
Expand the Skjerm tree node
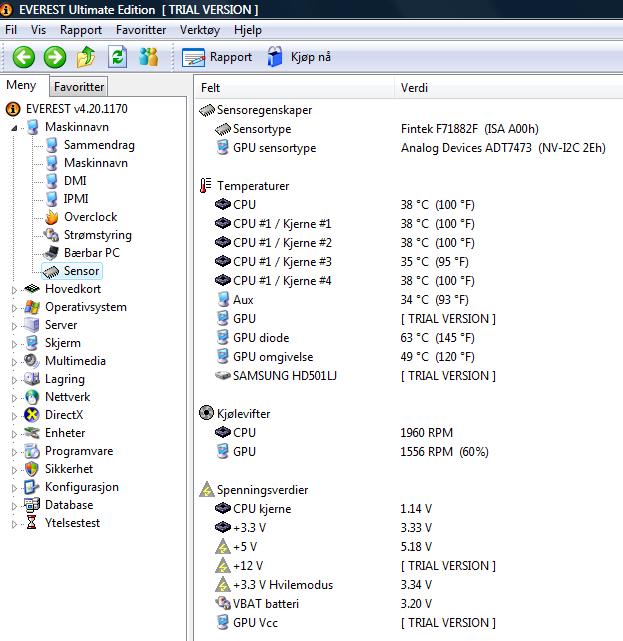point(14,344)
